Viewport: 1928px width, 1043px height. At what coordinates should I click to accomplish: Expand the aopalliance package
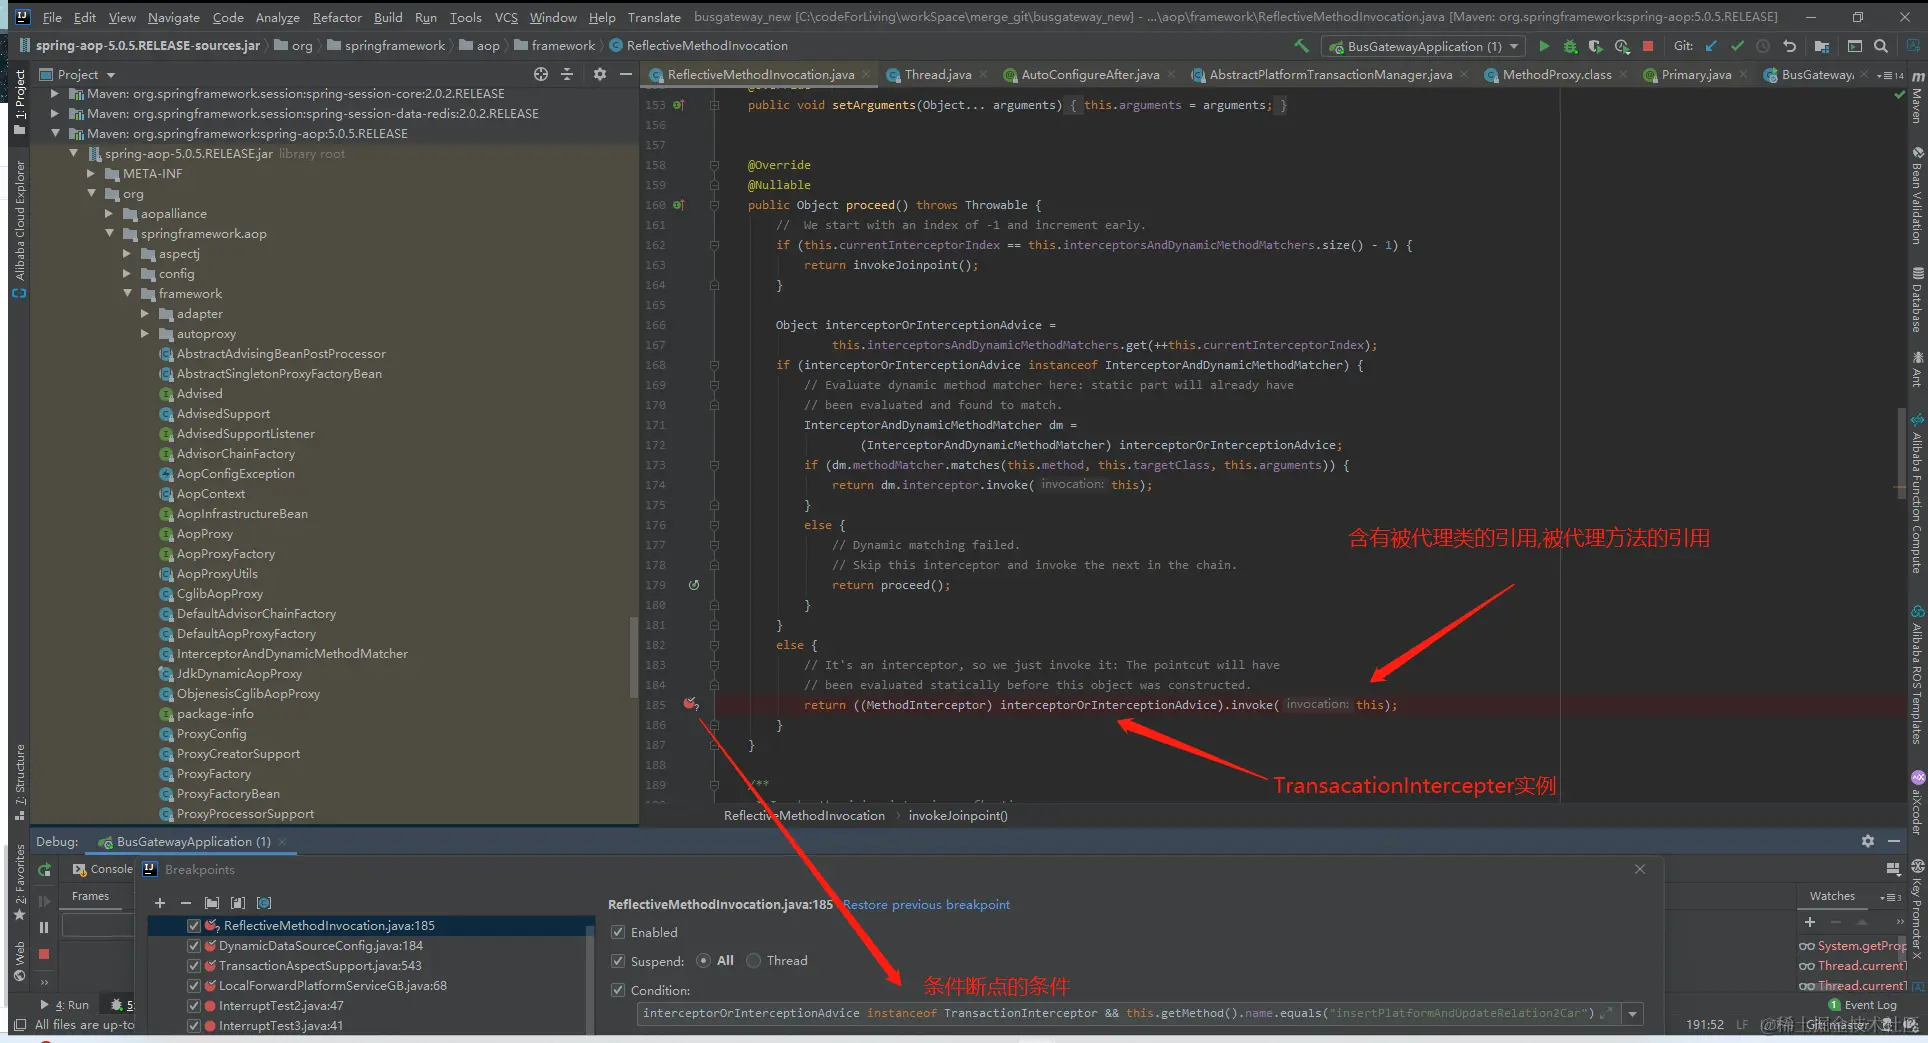(109, 214)
